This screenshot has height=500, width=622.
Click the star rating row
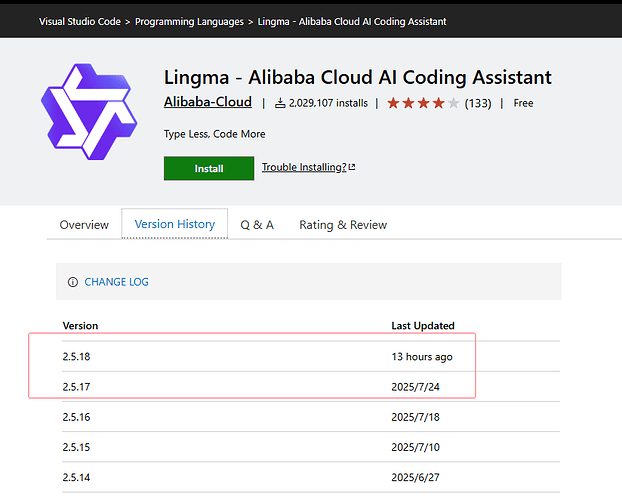tap(423, 103)
